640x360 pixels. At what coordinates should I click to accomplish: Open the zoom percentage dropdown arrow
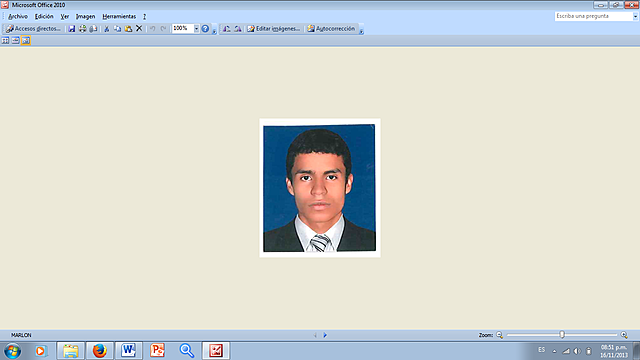(196, 29)
